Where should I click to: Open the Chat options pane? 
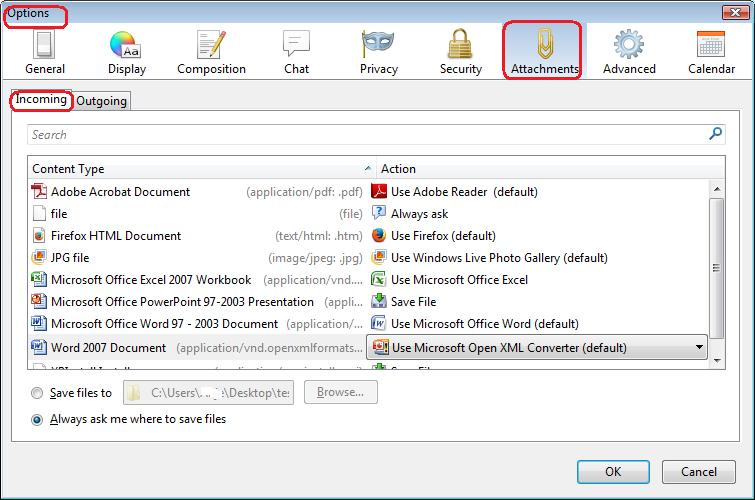[296, 52]
